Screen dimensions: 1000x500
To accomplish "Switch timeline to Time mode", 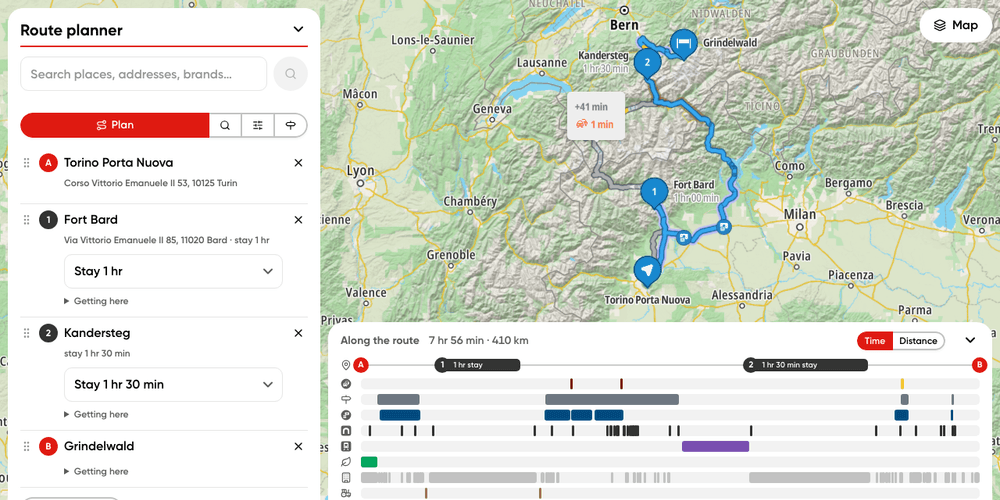I will [874, 341].
